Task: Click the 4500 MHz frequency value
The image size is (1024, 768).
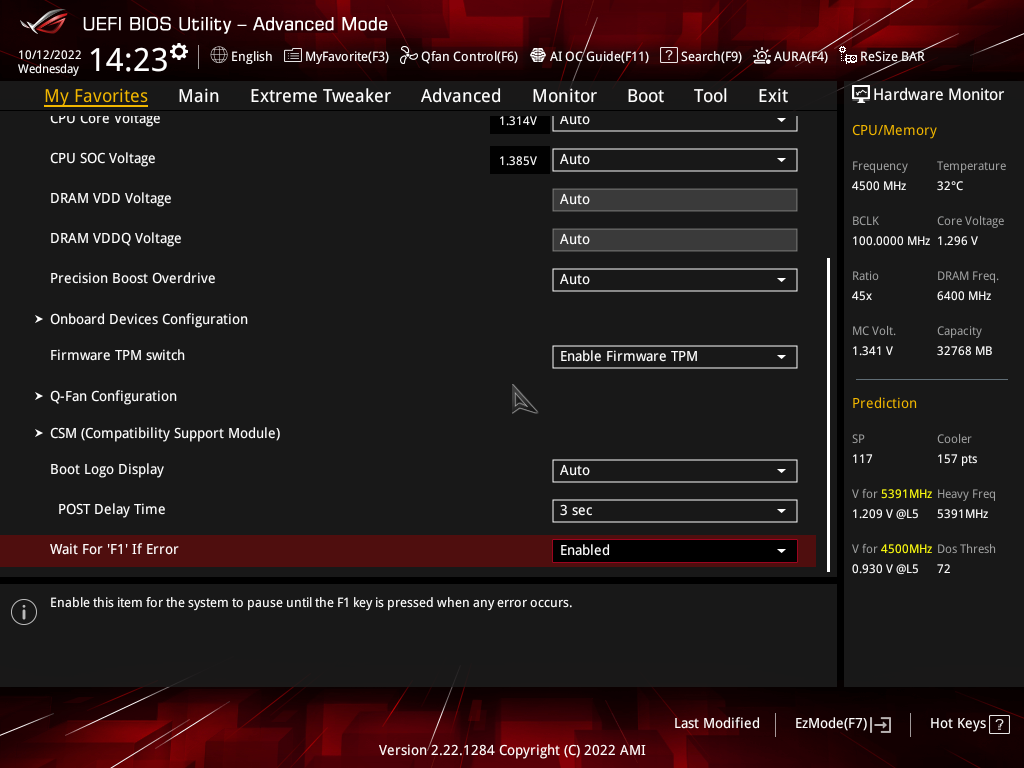Action: coord(879,186)
